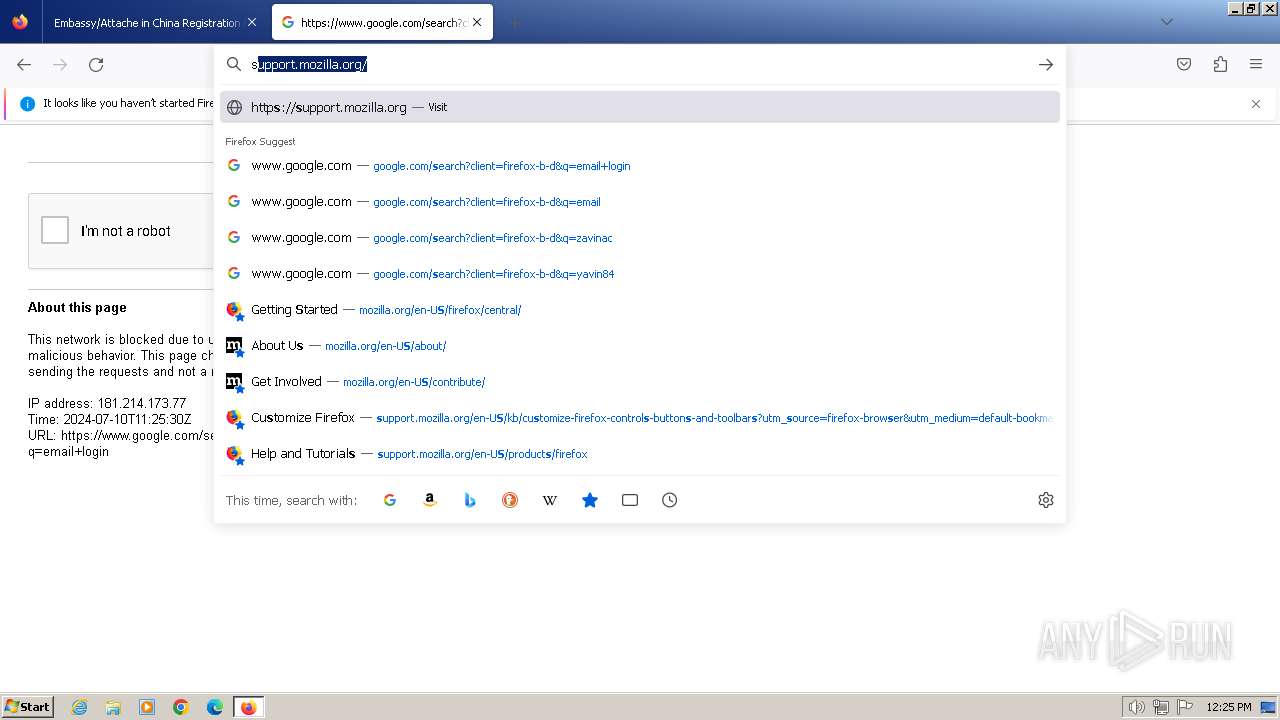Viewport: 1280px width, 720px height.
Task: Select google.com q=yavin84 suggestion
Action: (x=640, y=274)
